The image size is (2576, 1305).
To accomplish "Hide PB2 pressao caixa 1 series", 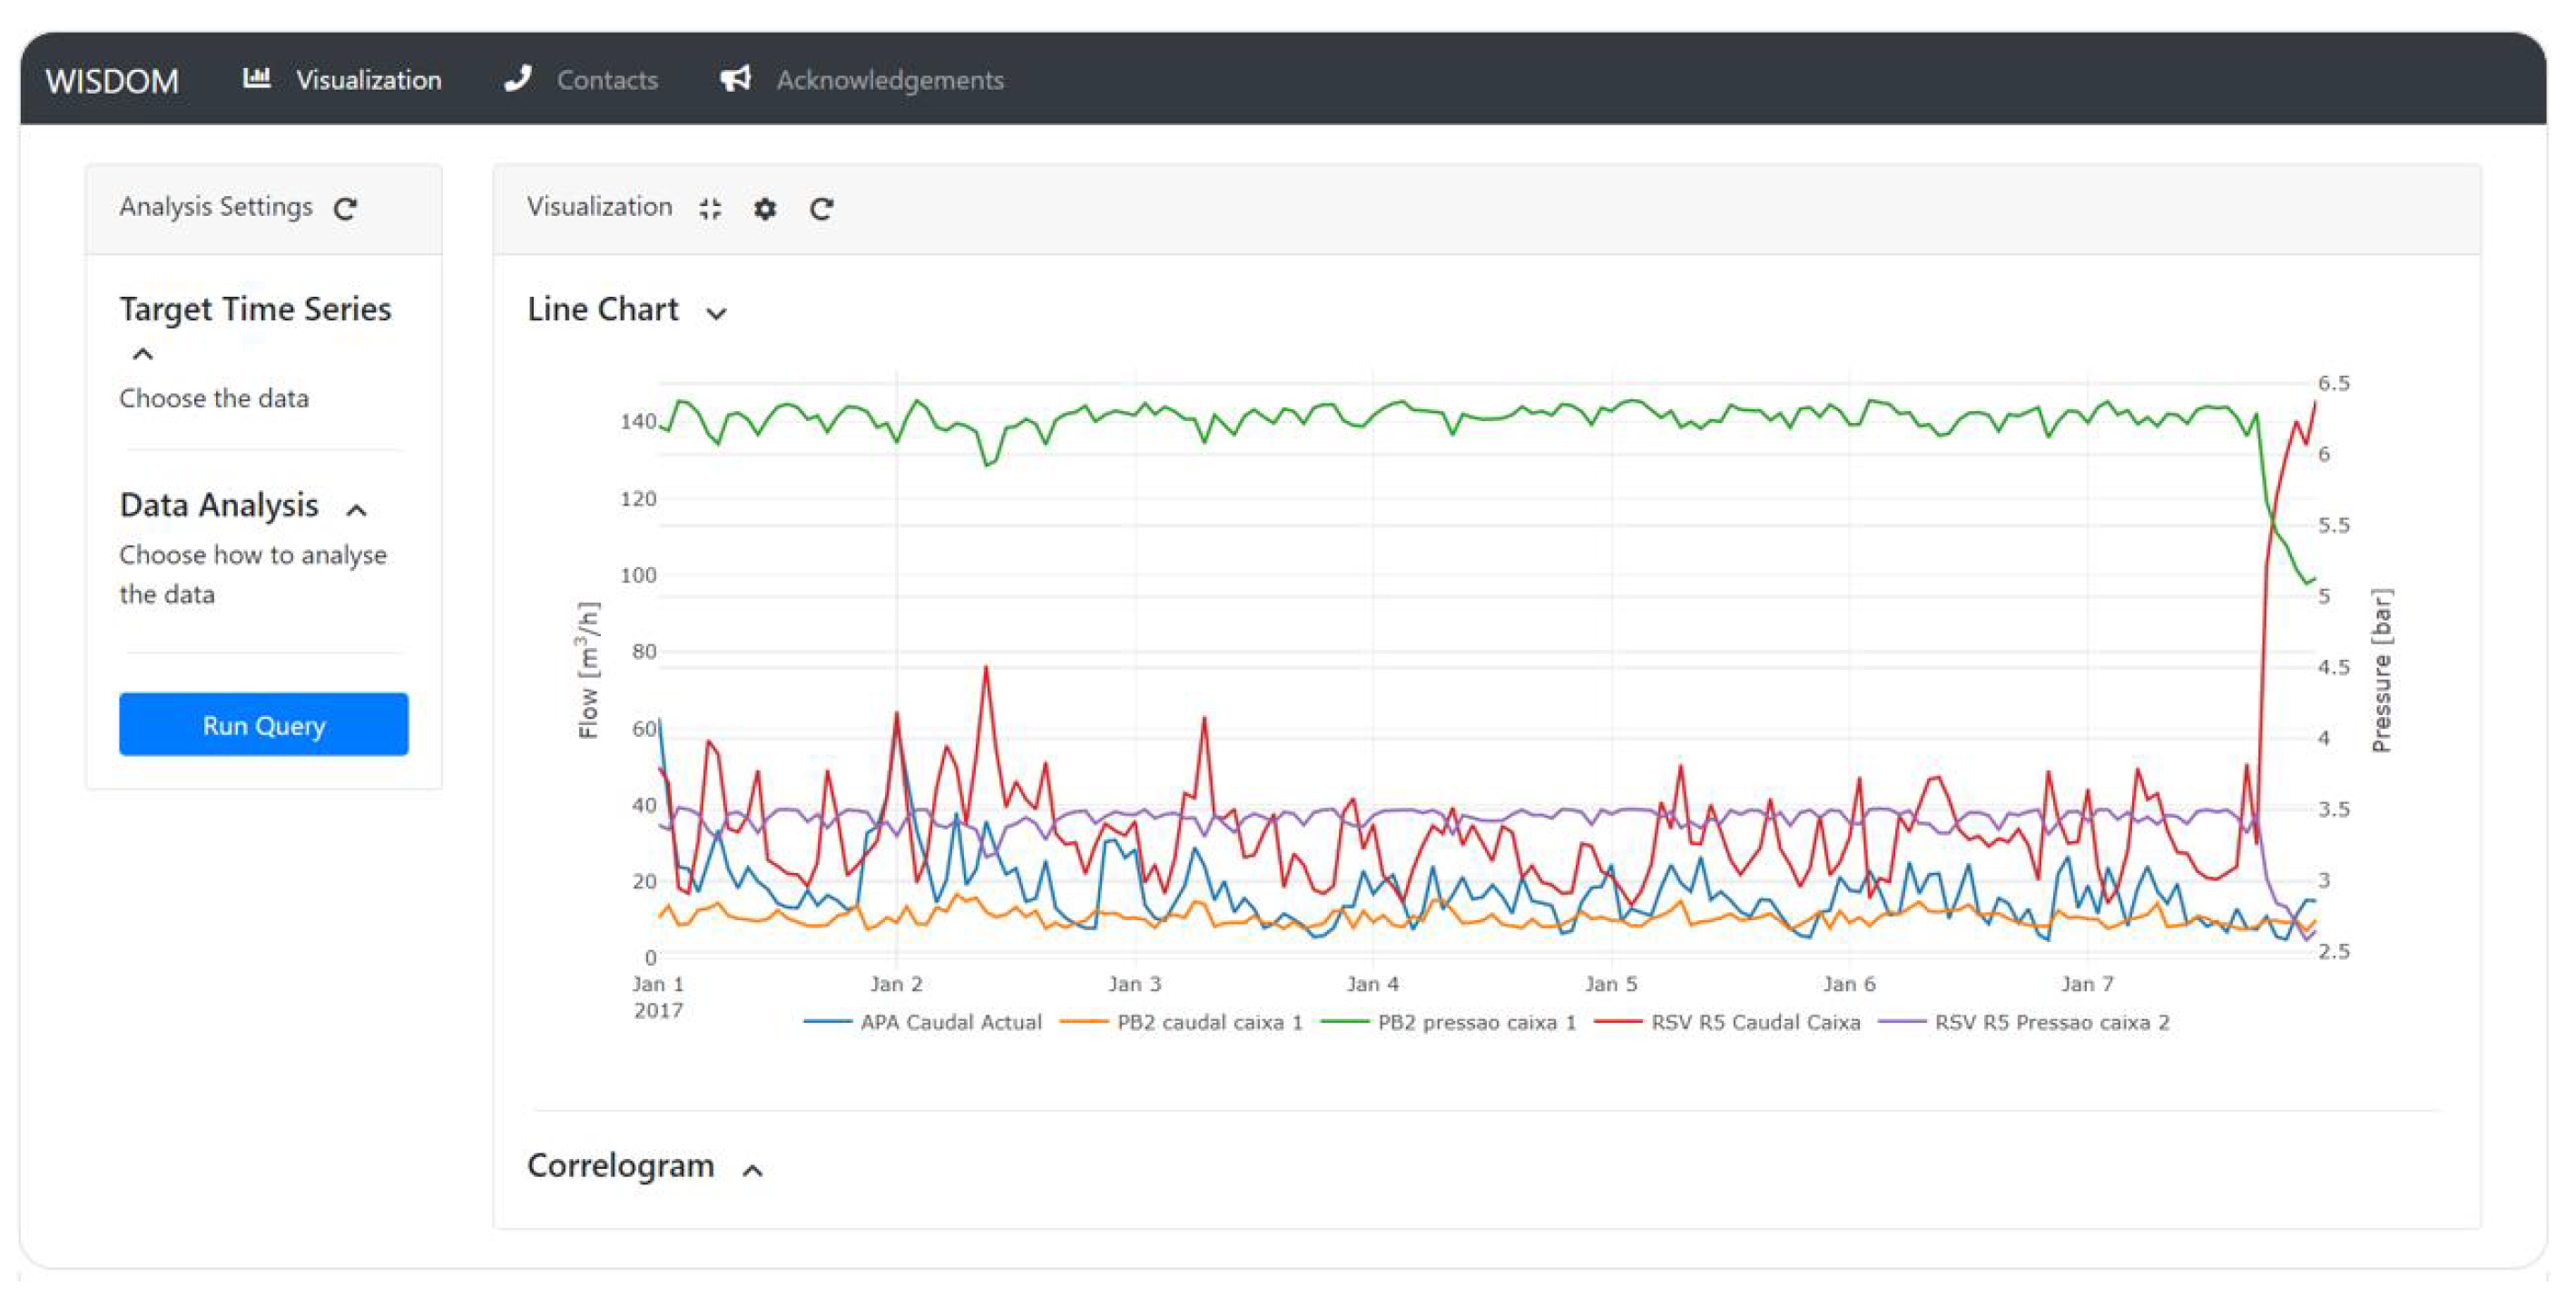I will click(x=1475, y=1022).
